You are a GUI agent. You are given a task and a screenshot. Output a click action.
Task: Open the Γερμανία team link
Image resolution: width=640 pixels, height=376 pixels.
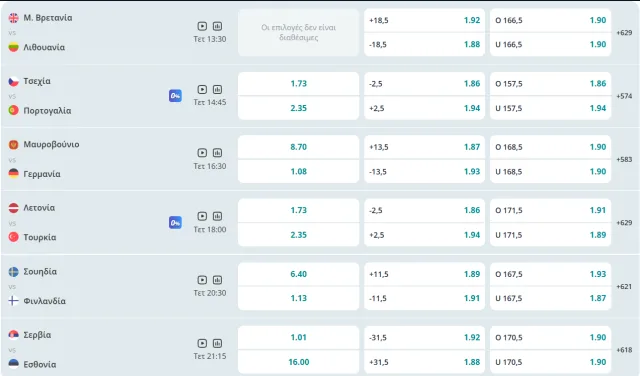tap(42, 174)
